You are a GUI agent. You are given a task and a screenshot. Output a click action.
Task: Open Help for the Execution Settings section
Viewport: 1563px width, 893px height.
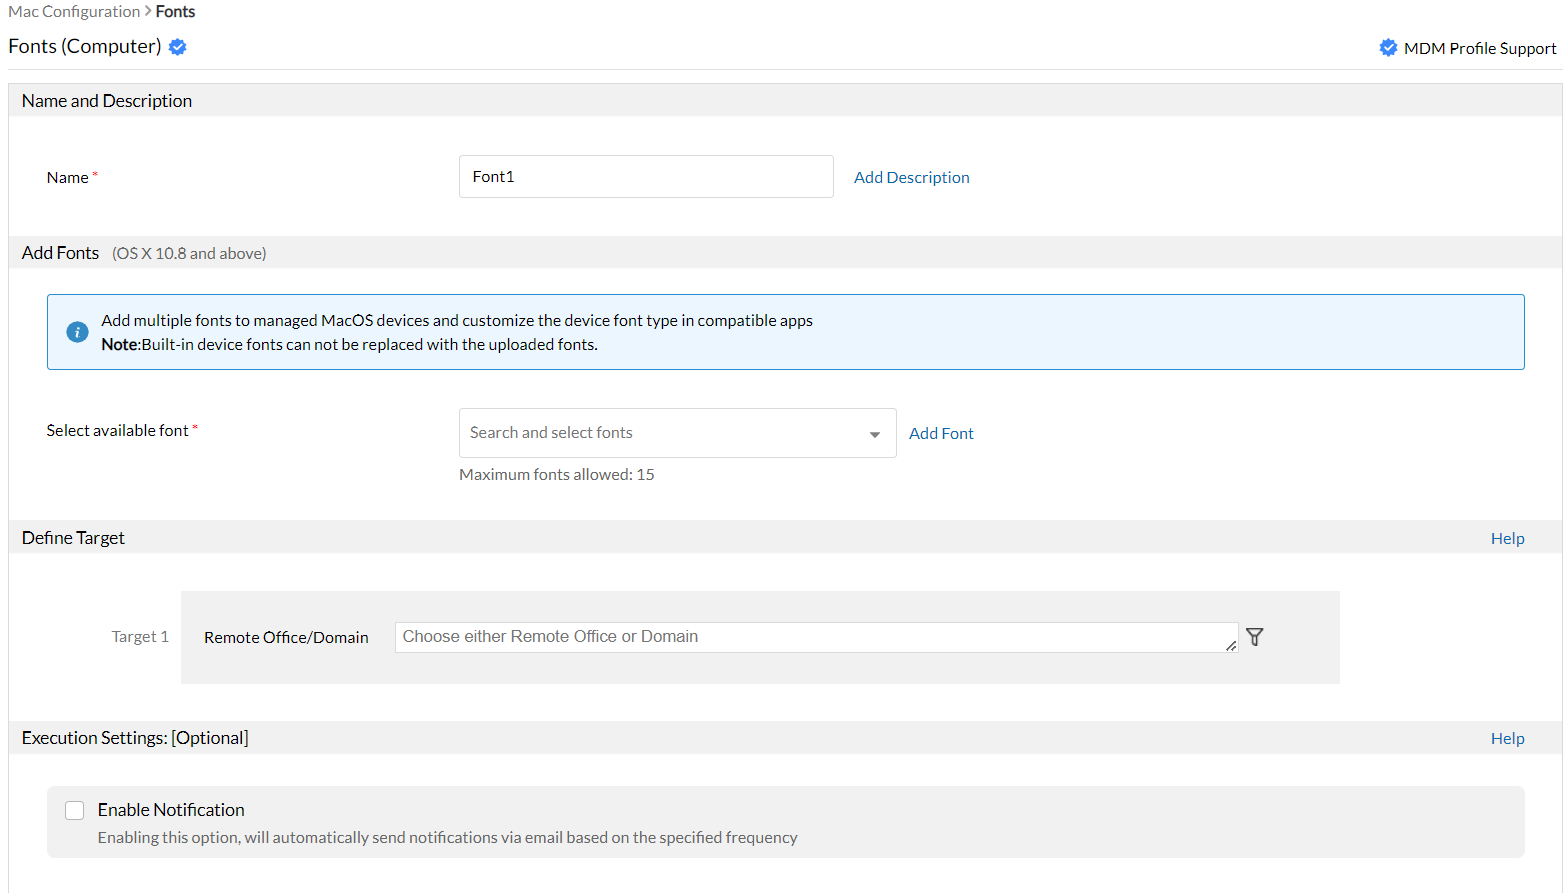tap(1507, 738)
